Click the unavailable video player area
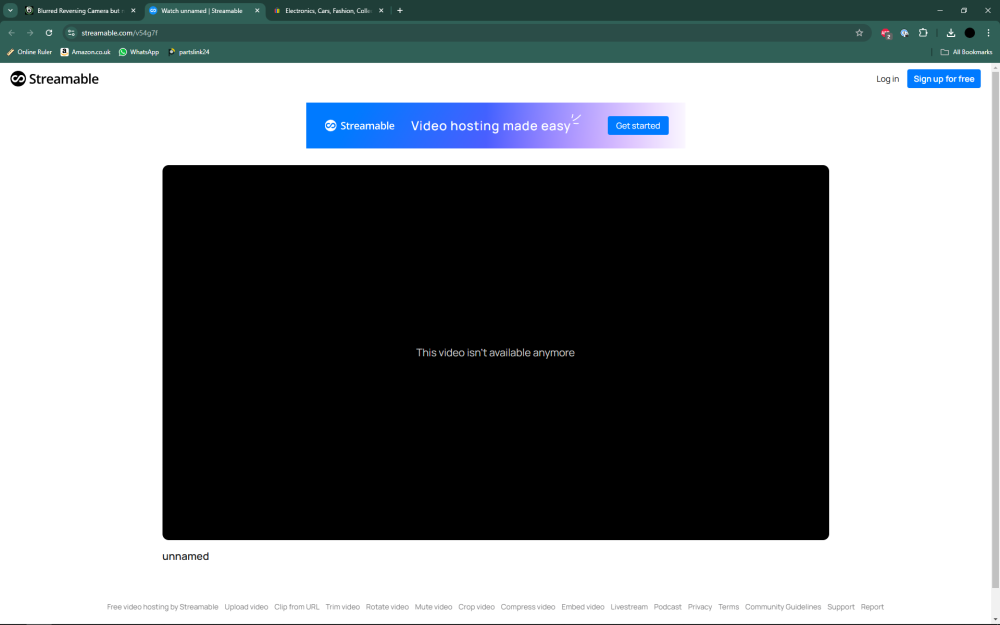This screenshot has width=1000, height=625. (x=496, y=353)
